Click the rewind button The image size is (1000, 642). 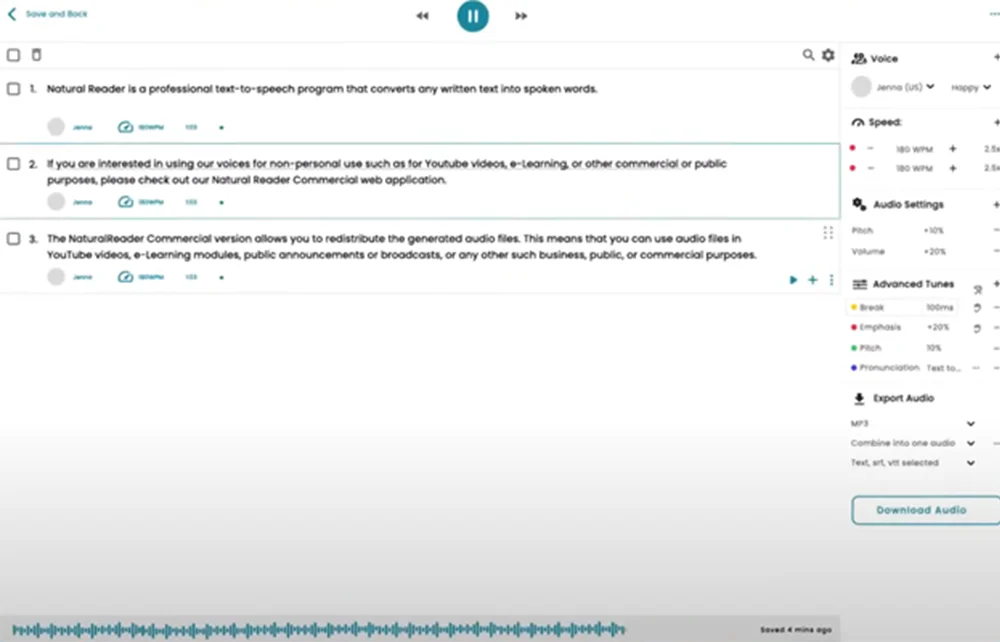tap(422, 16)
